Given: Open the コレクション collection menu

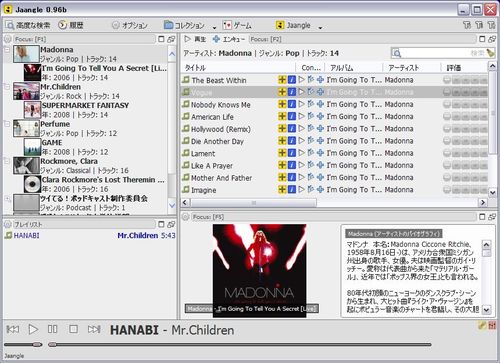Looking at the screenshot, I should coord(184,25).
